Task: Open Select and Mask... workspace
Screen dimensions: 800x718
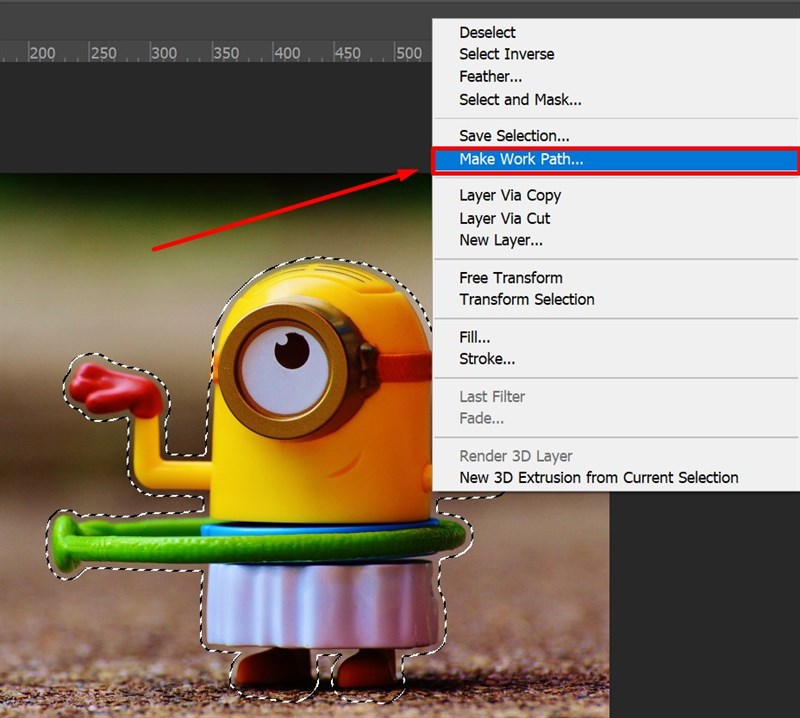Action: click(520, 99)
